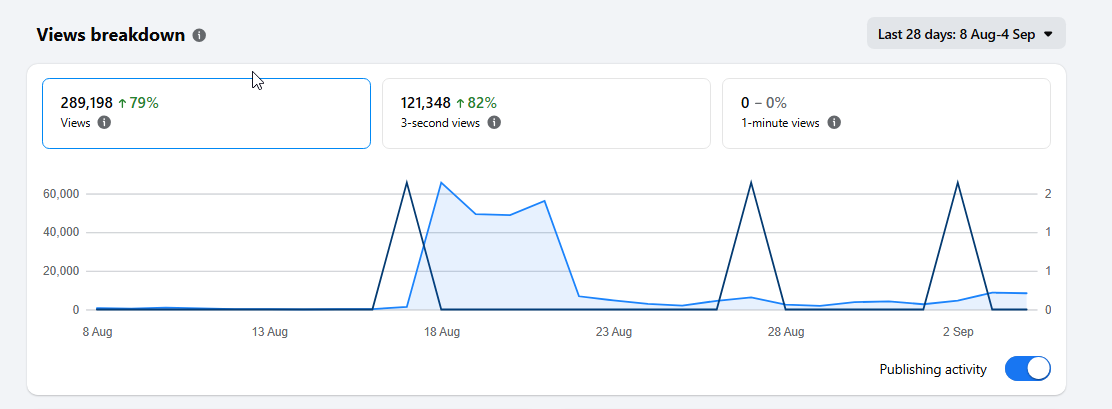The width and height of the screenshot is (1112, 409).
Task: Click the publishing activity spike before 18 Aug
Action: (x=406, y=183)
